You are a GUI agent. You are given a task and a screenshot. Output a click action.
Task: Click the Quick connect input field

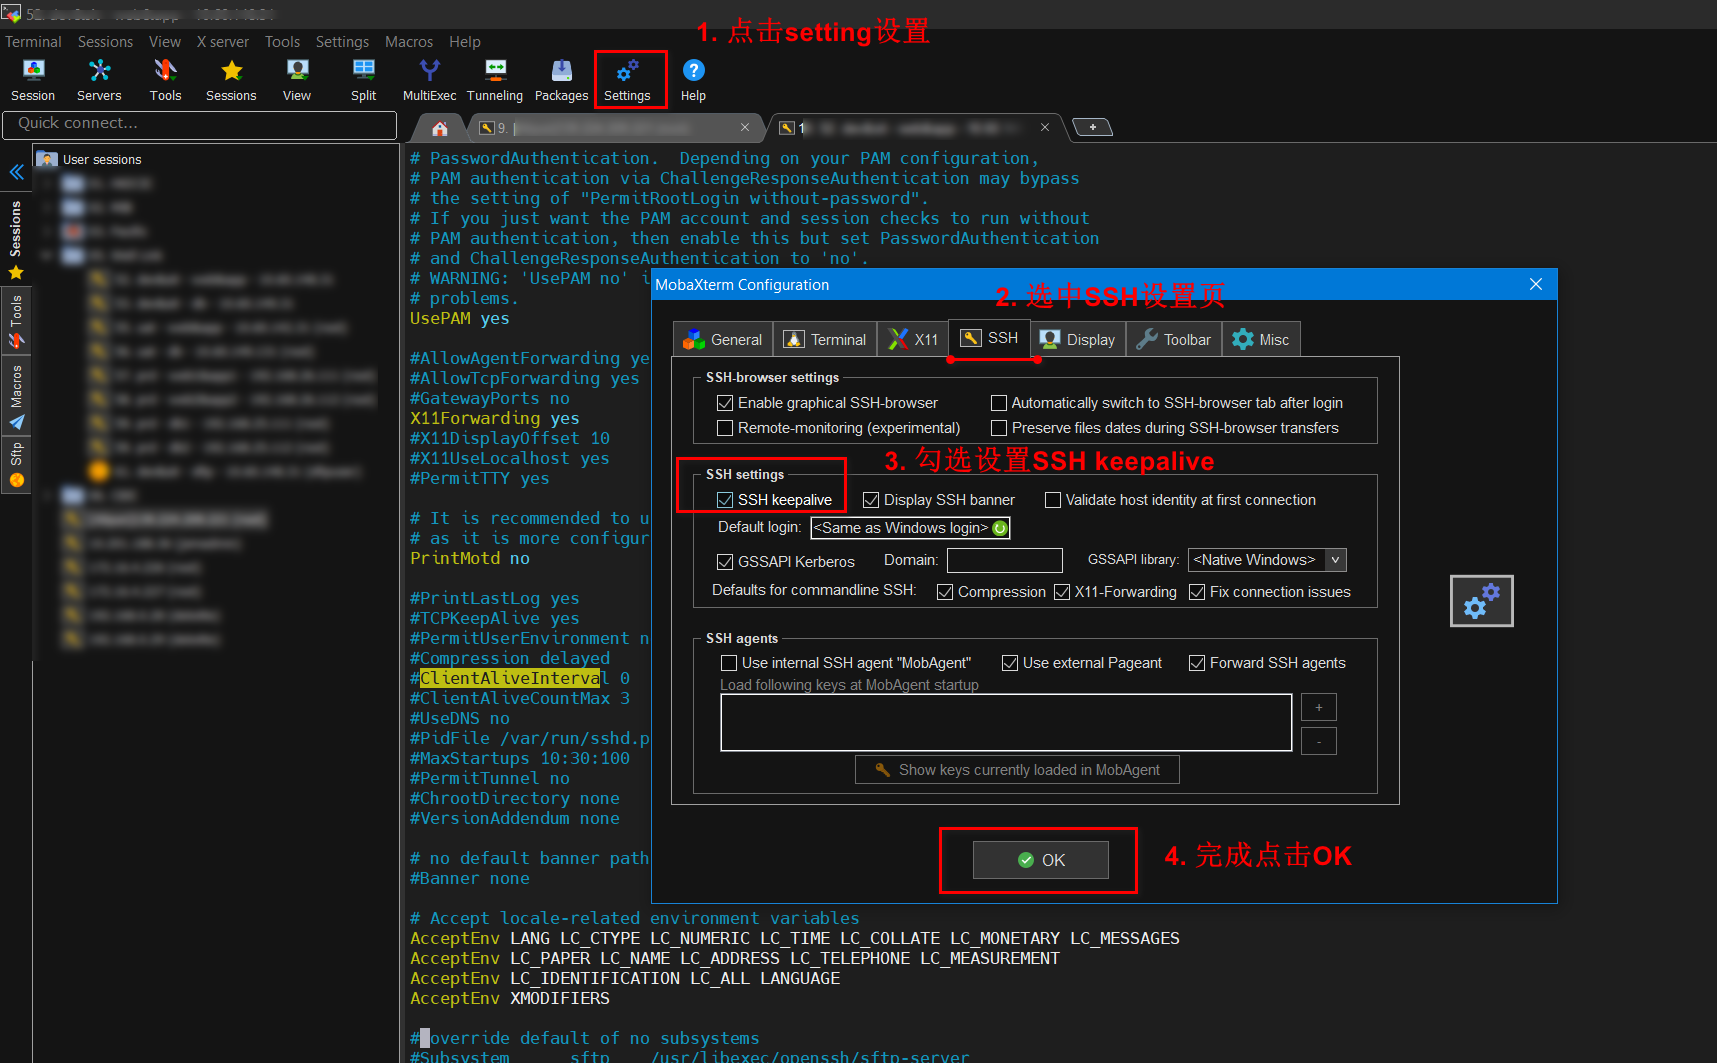pos(200,124)
